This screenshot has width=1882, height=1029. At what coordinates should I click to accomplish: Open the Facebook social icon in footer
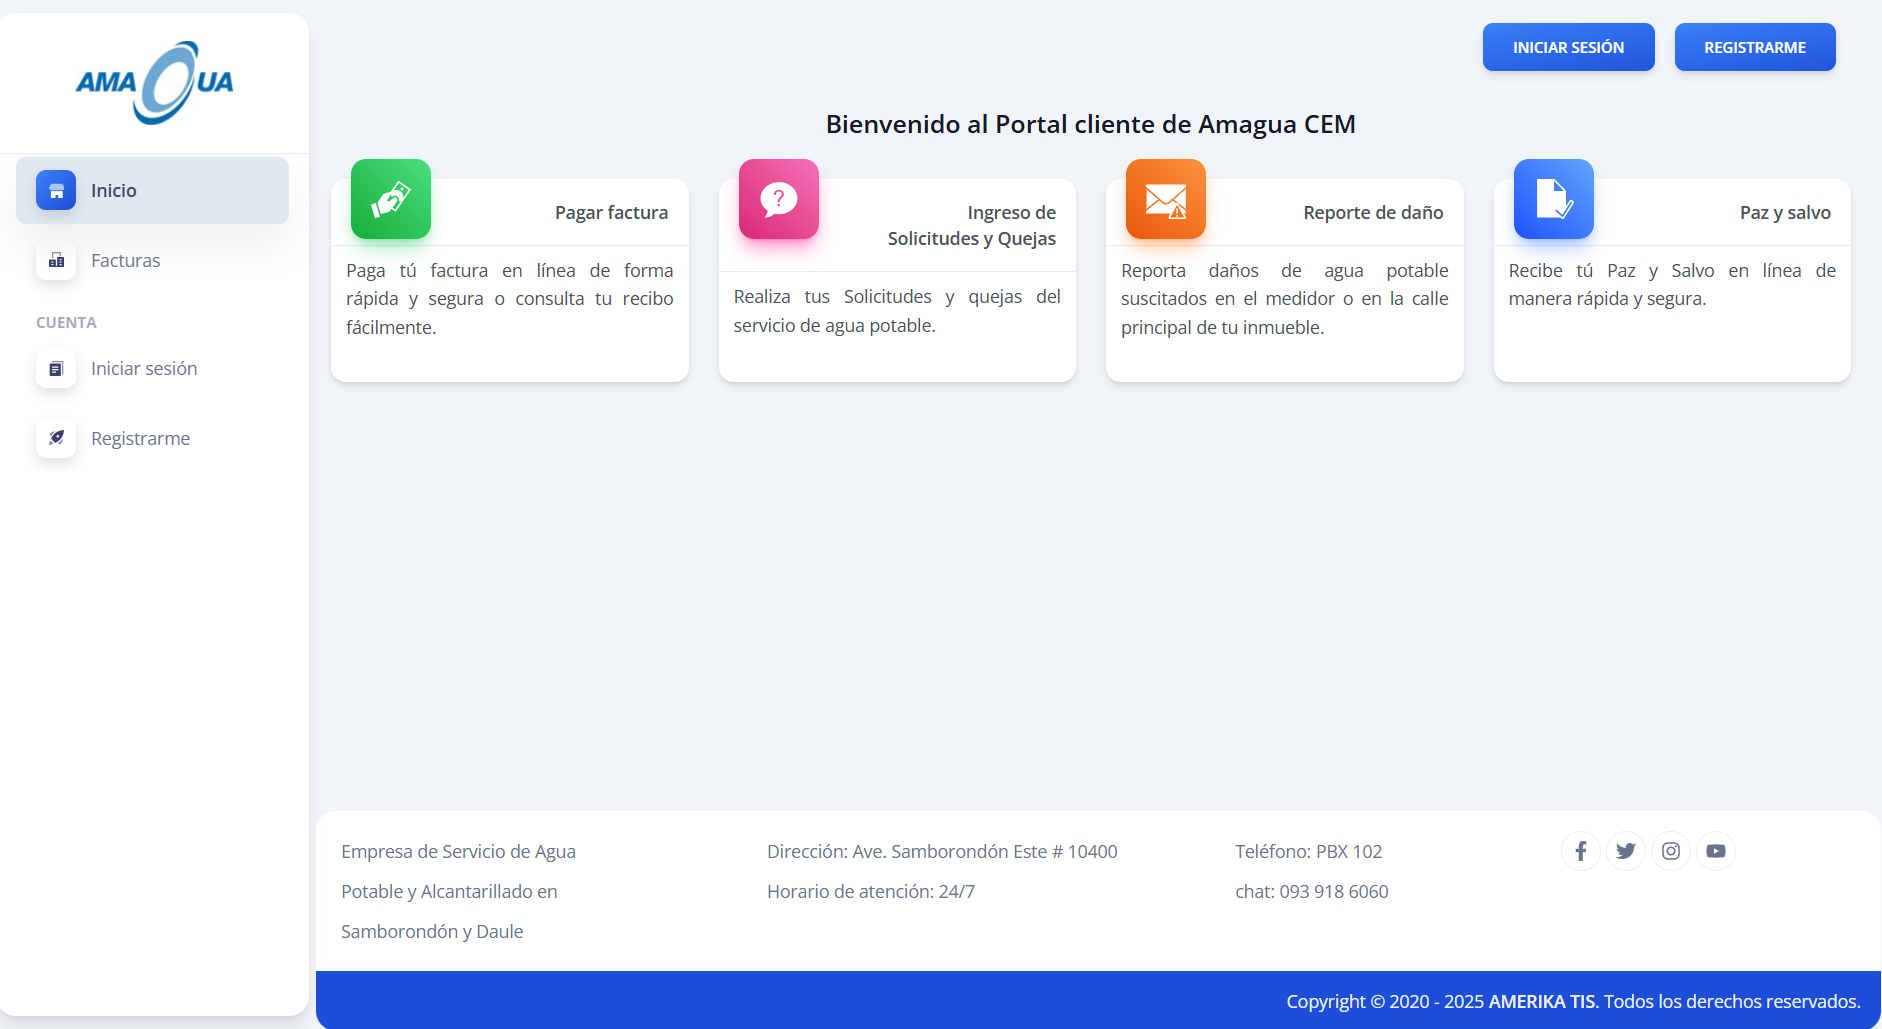click(x=1580, y=851)
